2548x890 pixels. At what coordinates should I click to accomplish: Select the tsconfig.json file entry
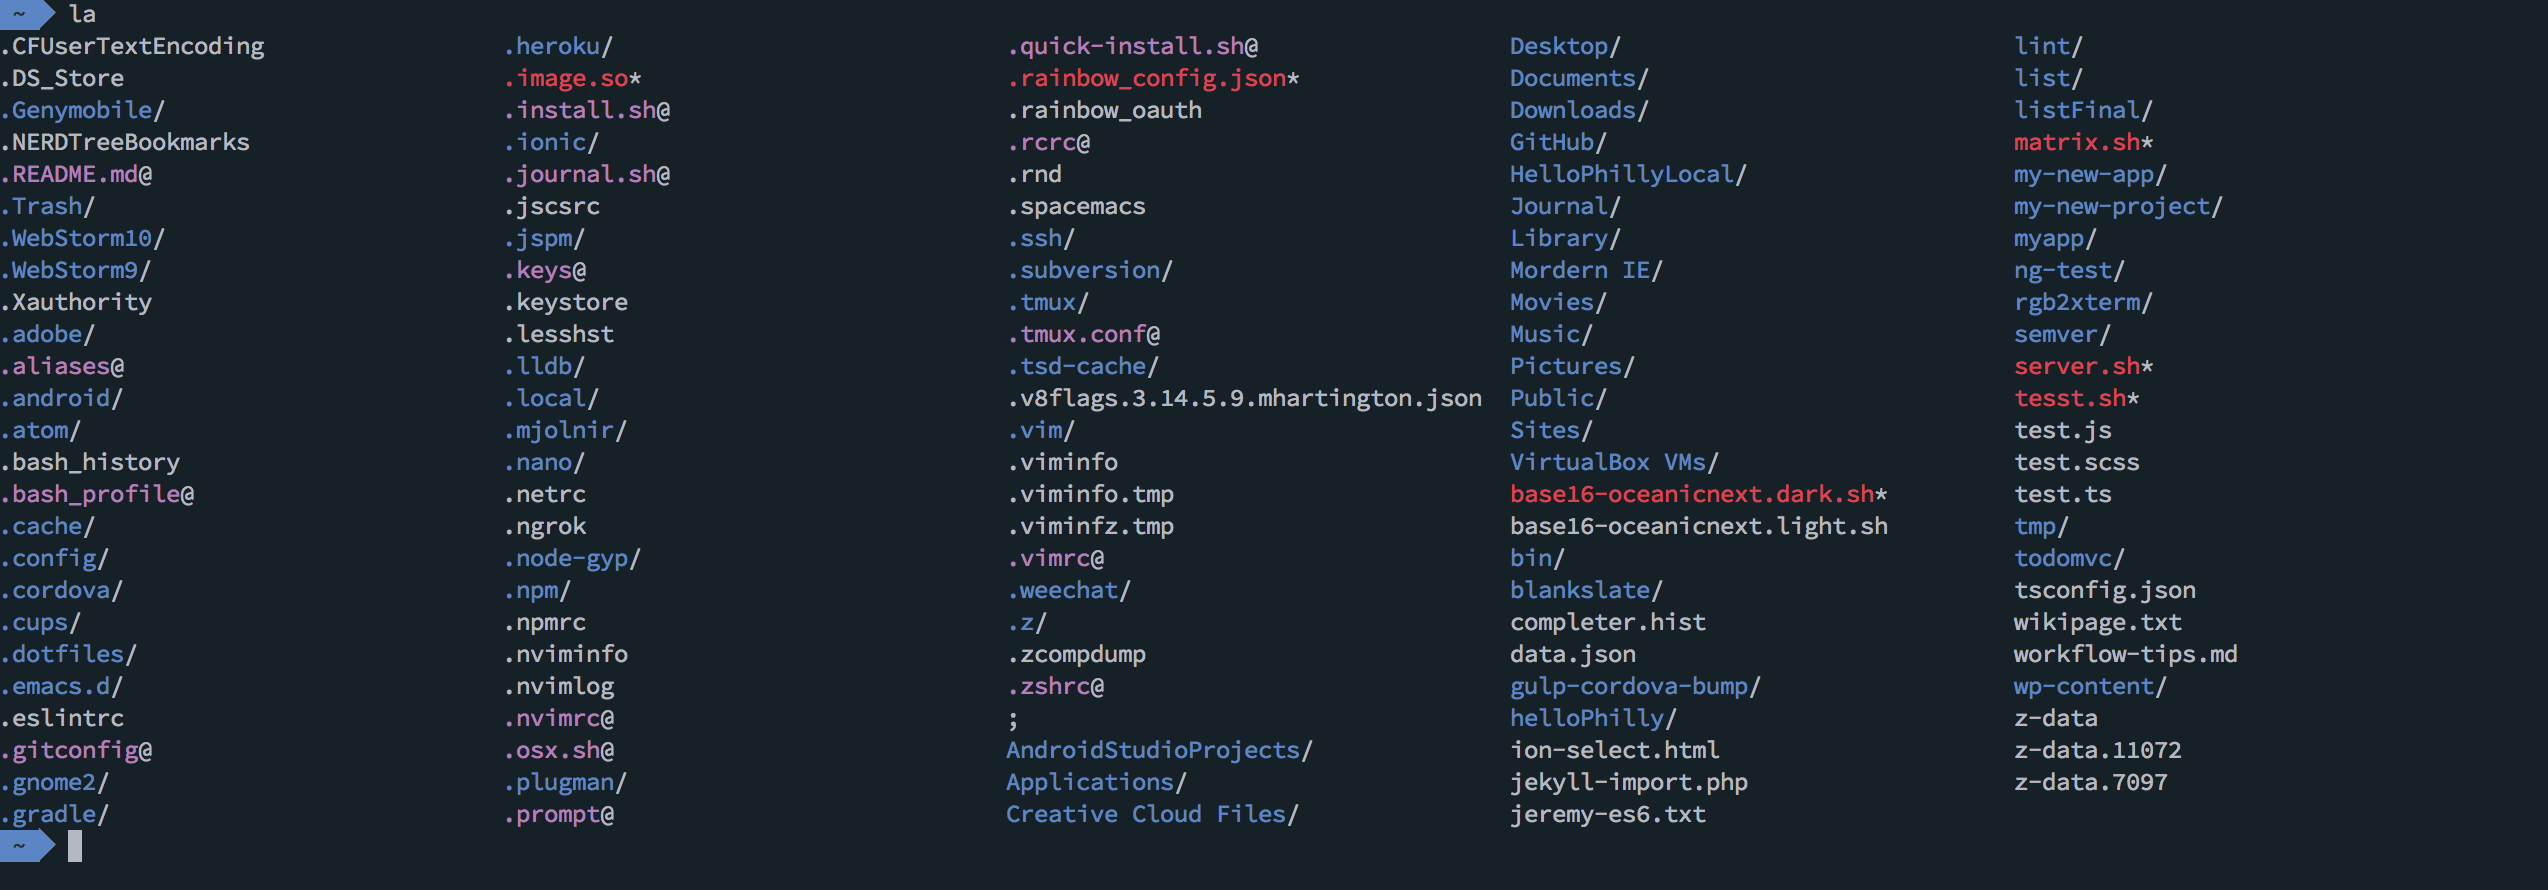[x=2104, y=590]
